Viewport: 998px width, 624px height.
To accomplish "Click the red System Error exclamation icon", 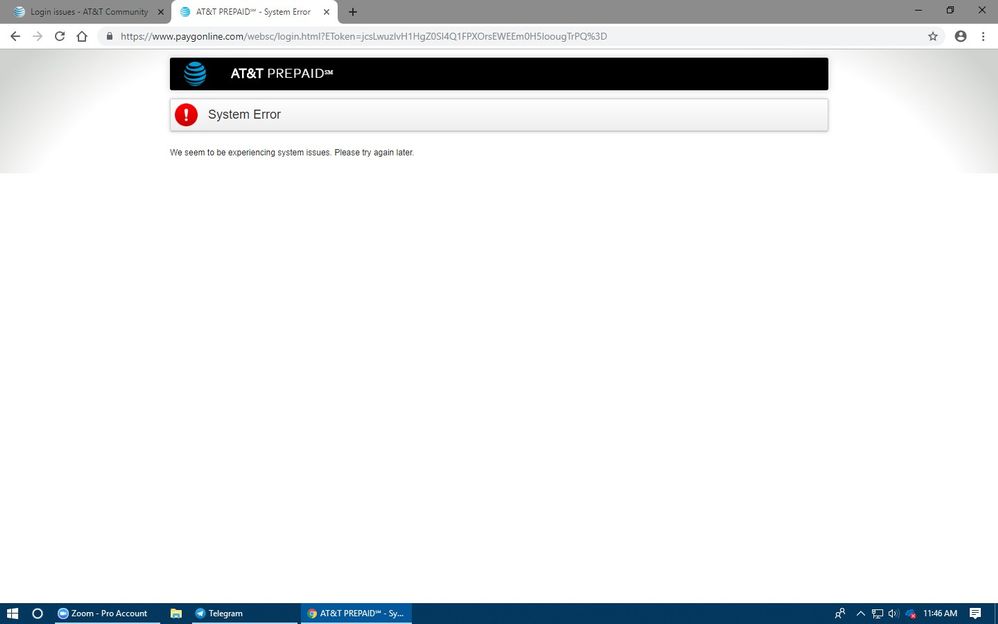I will [x=186, y=115].
